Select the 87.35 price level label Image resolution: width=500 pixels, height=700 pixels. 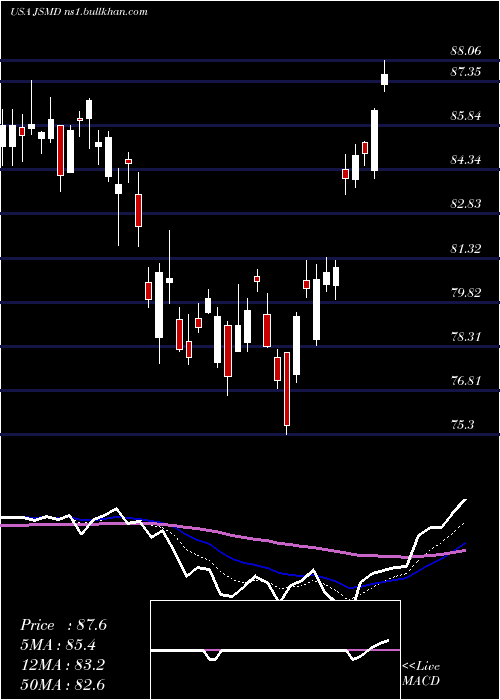tap(466, 72)
